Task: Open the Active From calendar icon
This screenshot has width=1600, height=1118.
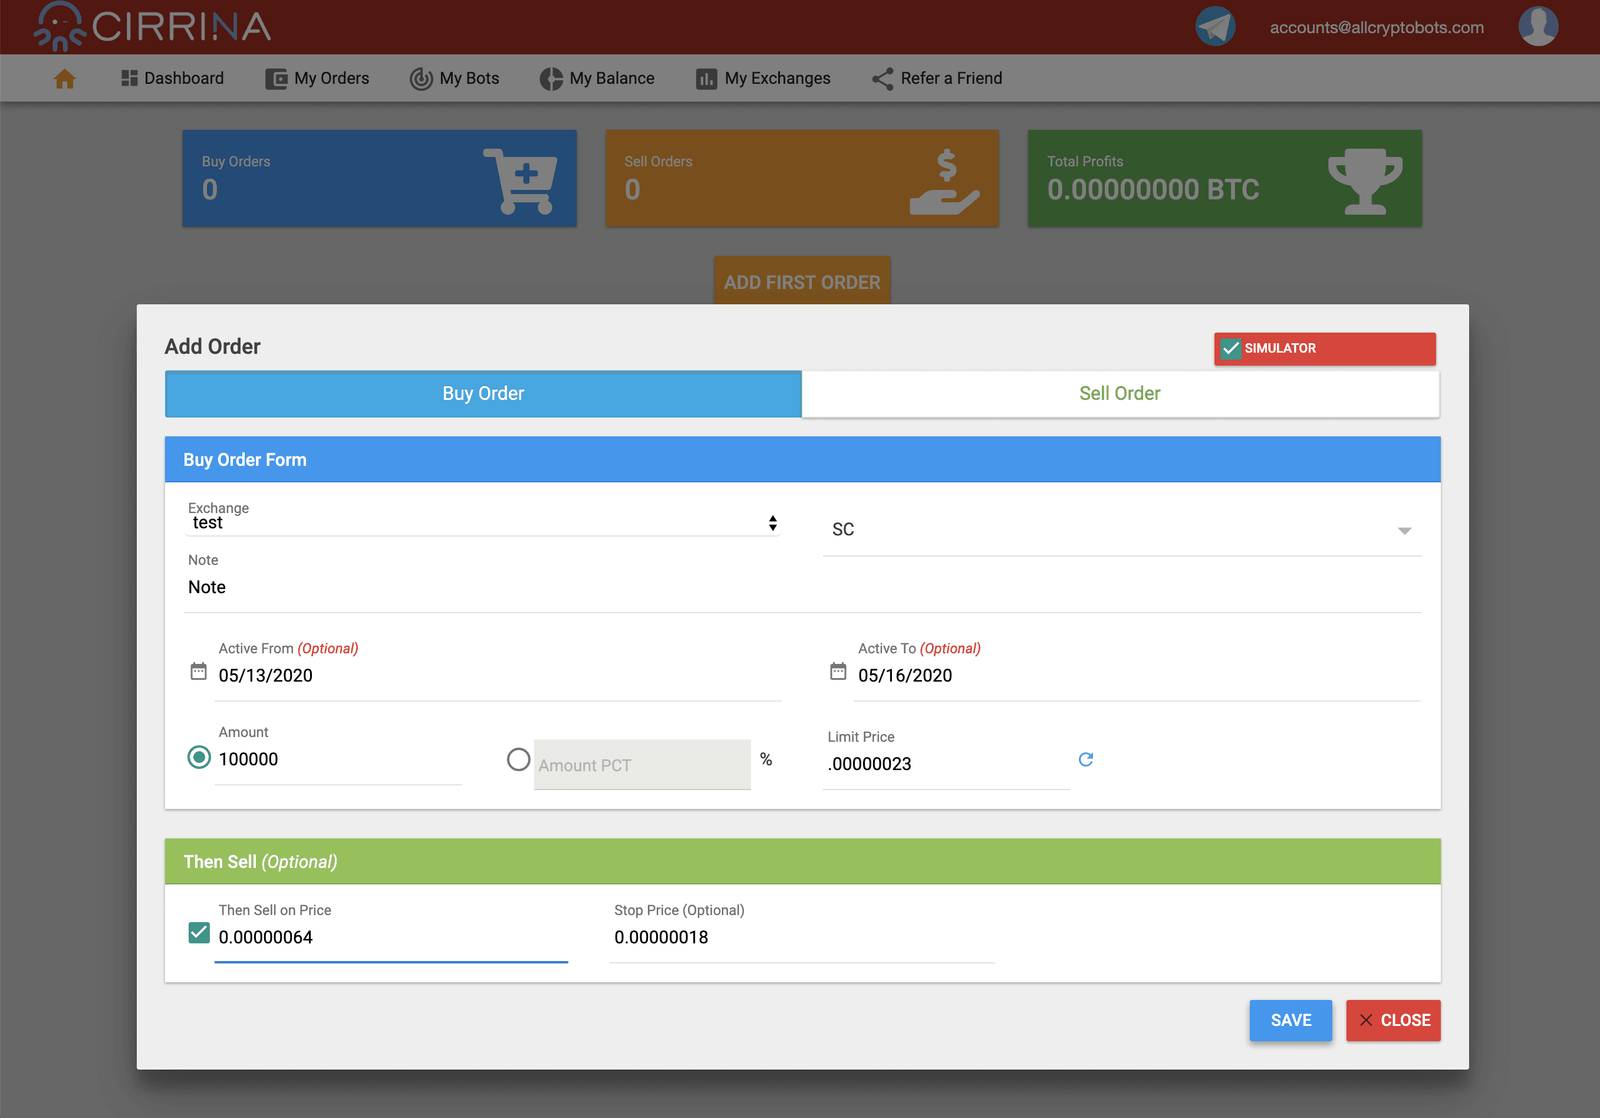Action: pos(199,672)
